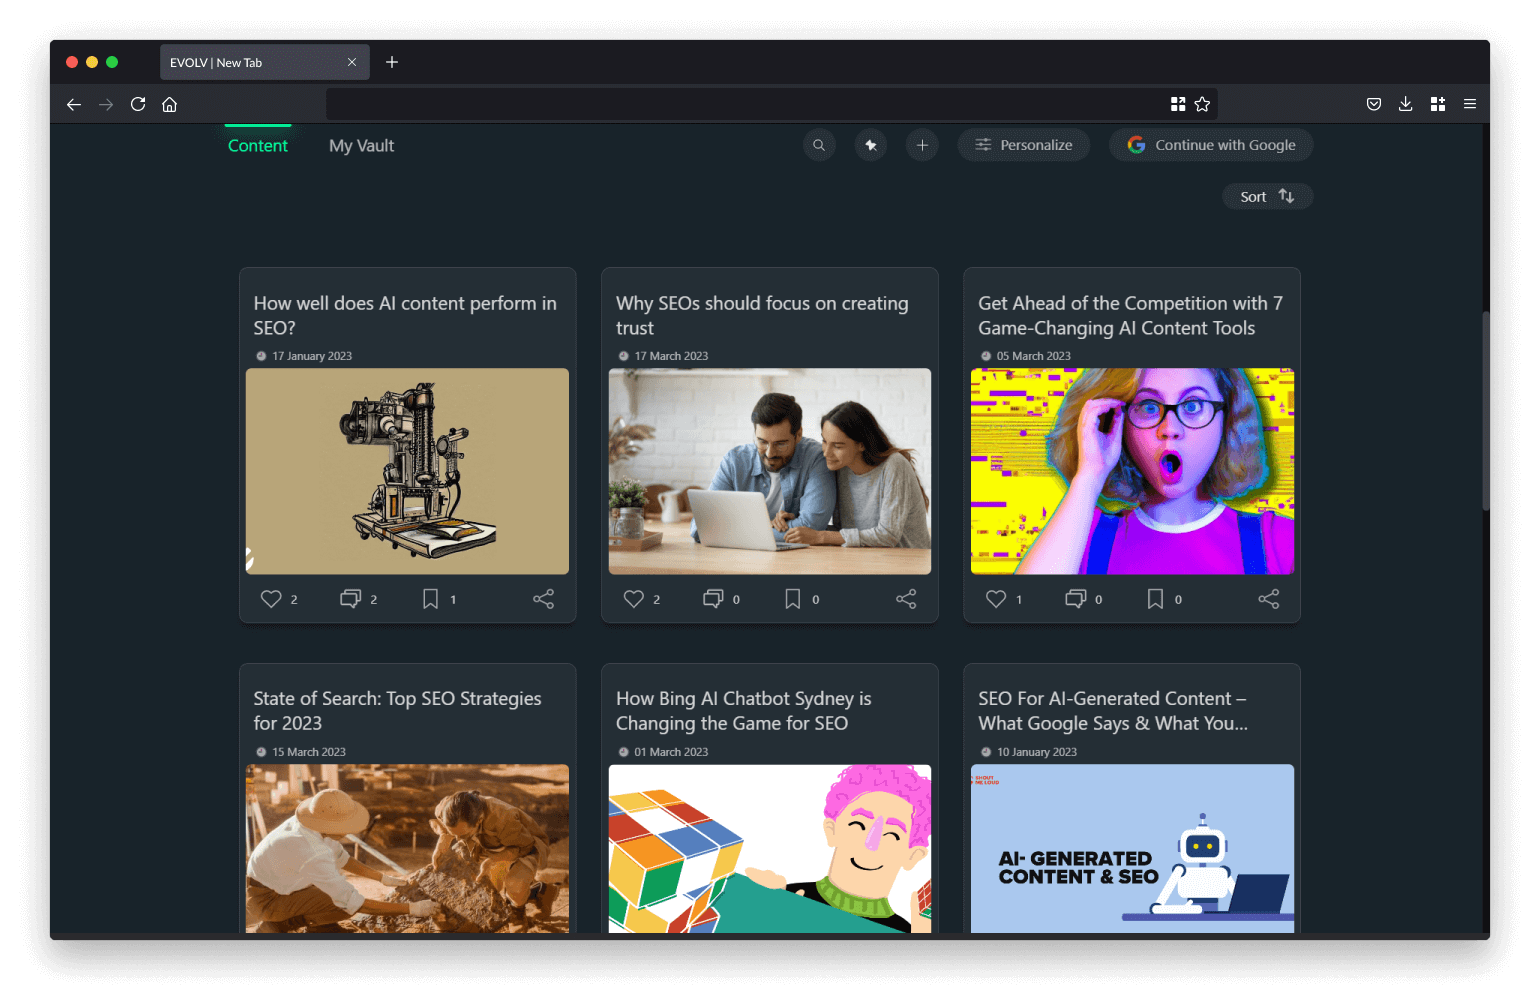Image resolution: width=1540 pixels, height=1000 pixels.
Task: Open article 'Why SEOs should focus on creating trust'
Action: pos(762,315)
